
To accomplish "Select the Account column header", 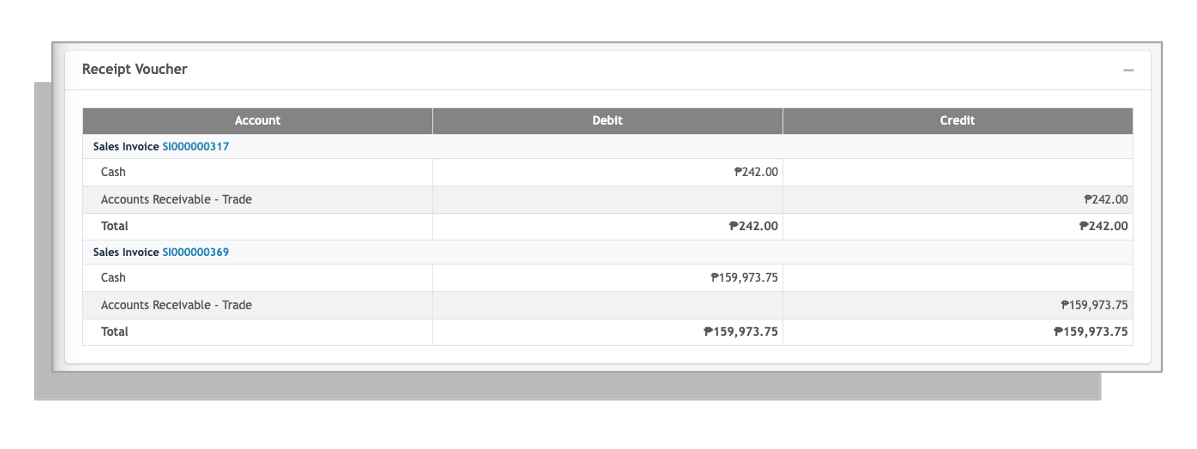I will pyautogui.click(x=257, y=121).
